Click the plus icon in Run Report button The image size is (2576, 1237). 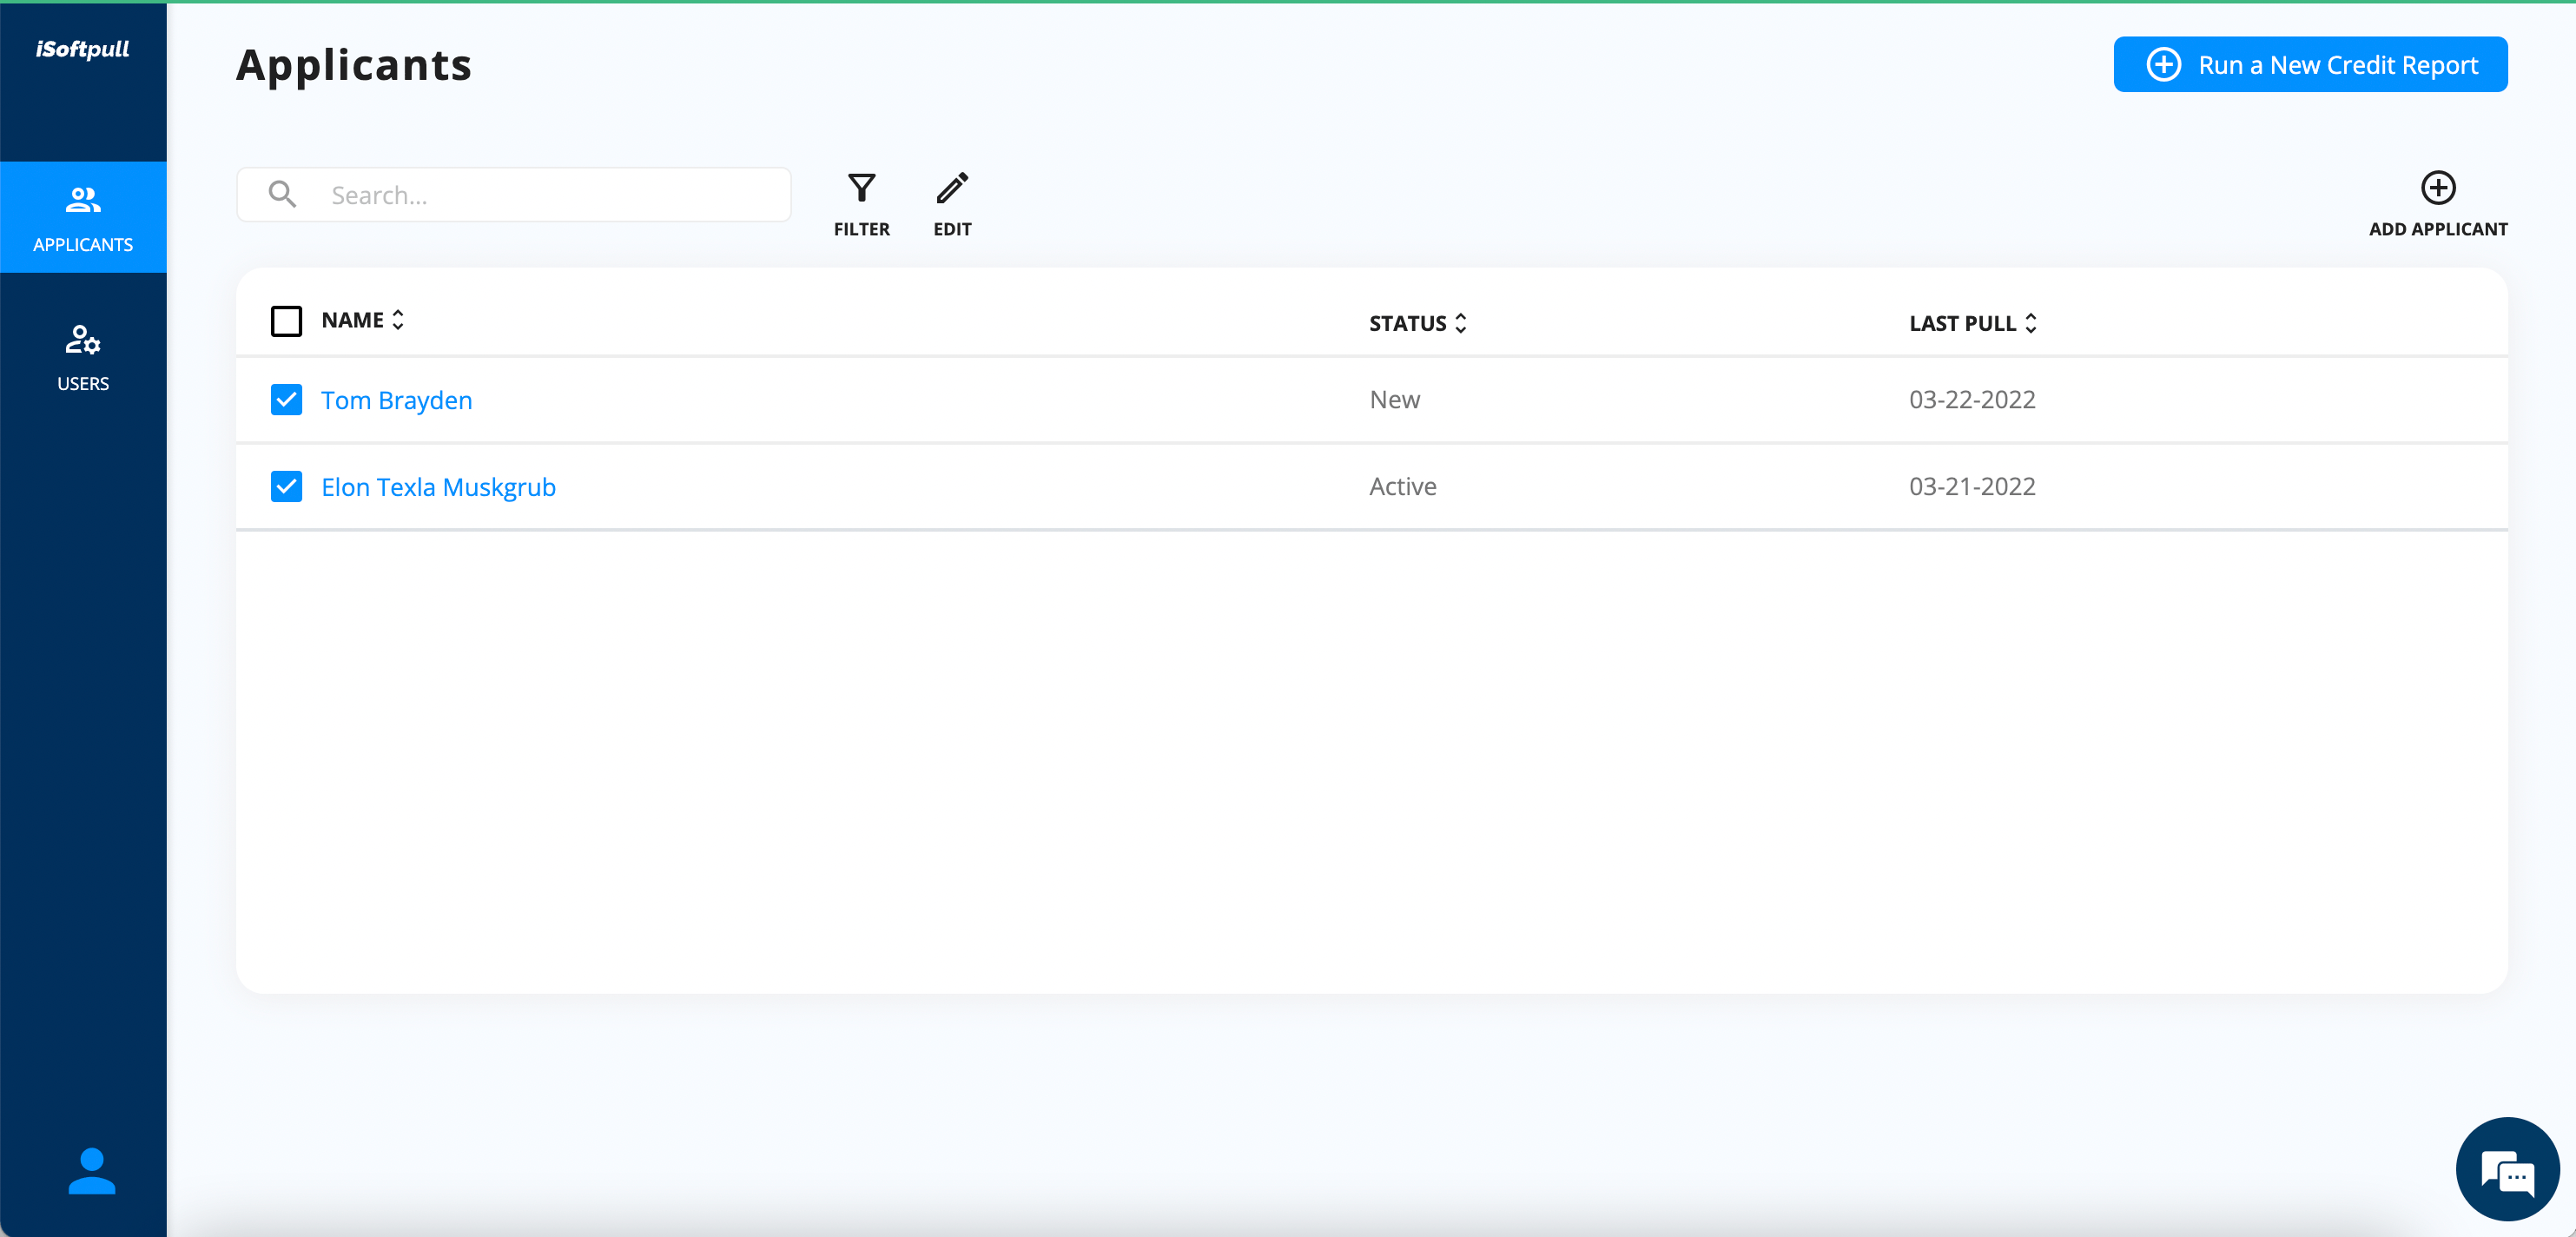[x=2163, y=65]
